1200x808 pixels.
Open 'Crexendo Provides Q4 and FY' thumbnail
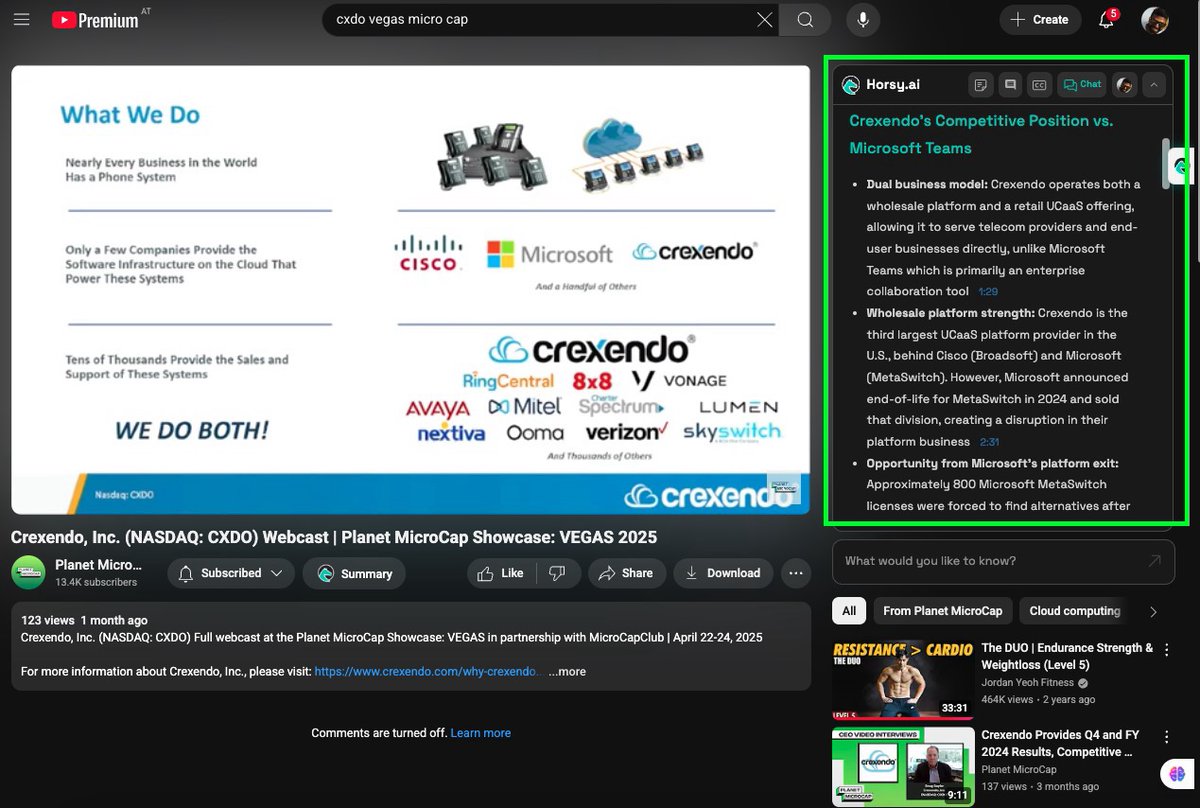pyautogui.click(x=903, y=766)
